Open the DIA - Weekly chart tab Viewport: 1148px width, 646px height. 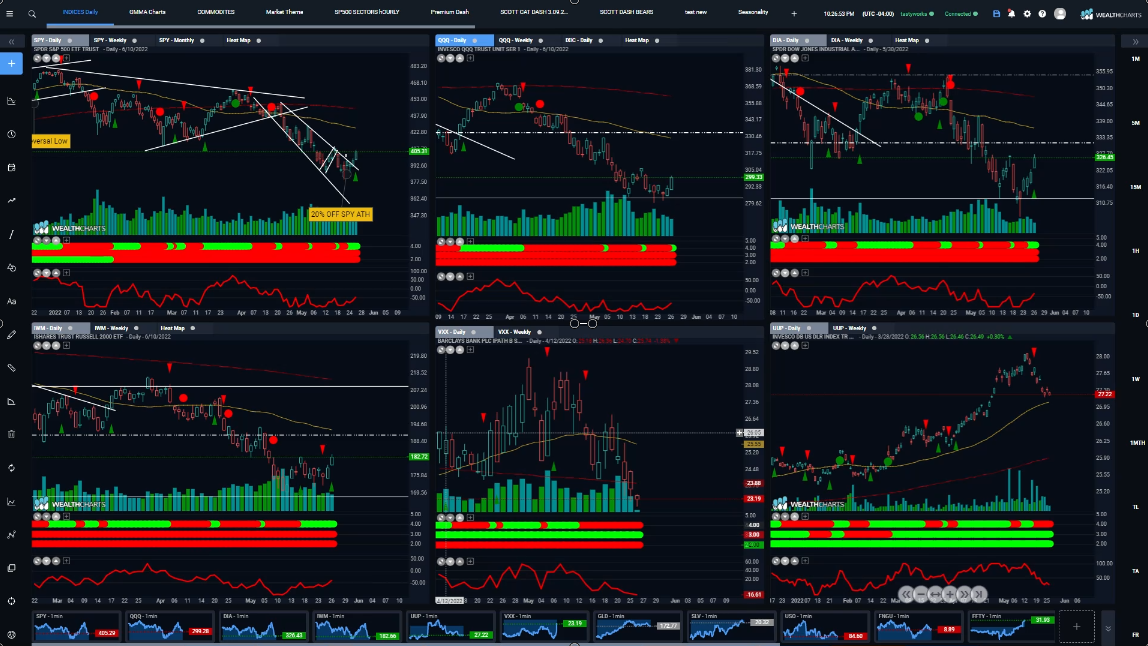(846, 41)
